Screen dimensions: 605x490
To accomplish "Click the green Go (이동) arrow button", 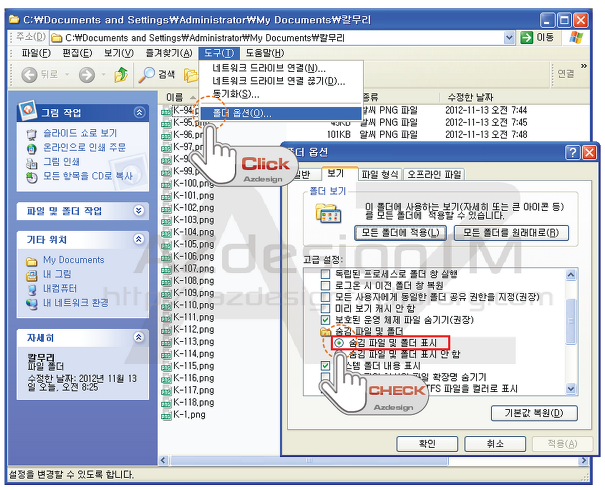I will click(526, 38).
